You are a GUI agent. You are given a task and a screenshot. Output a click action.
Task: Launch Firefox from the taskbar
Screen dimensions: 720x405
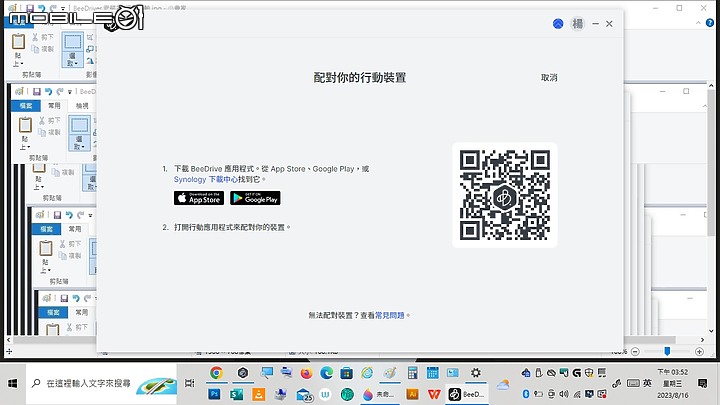coord(306,373)
